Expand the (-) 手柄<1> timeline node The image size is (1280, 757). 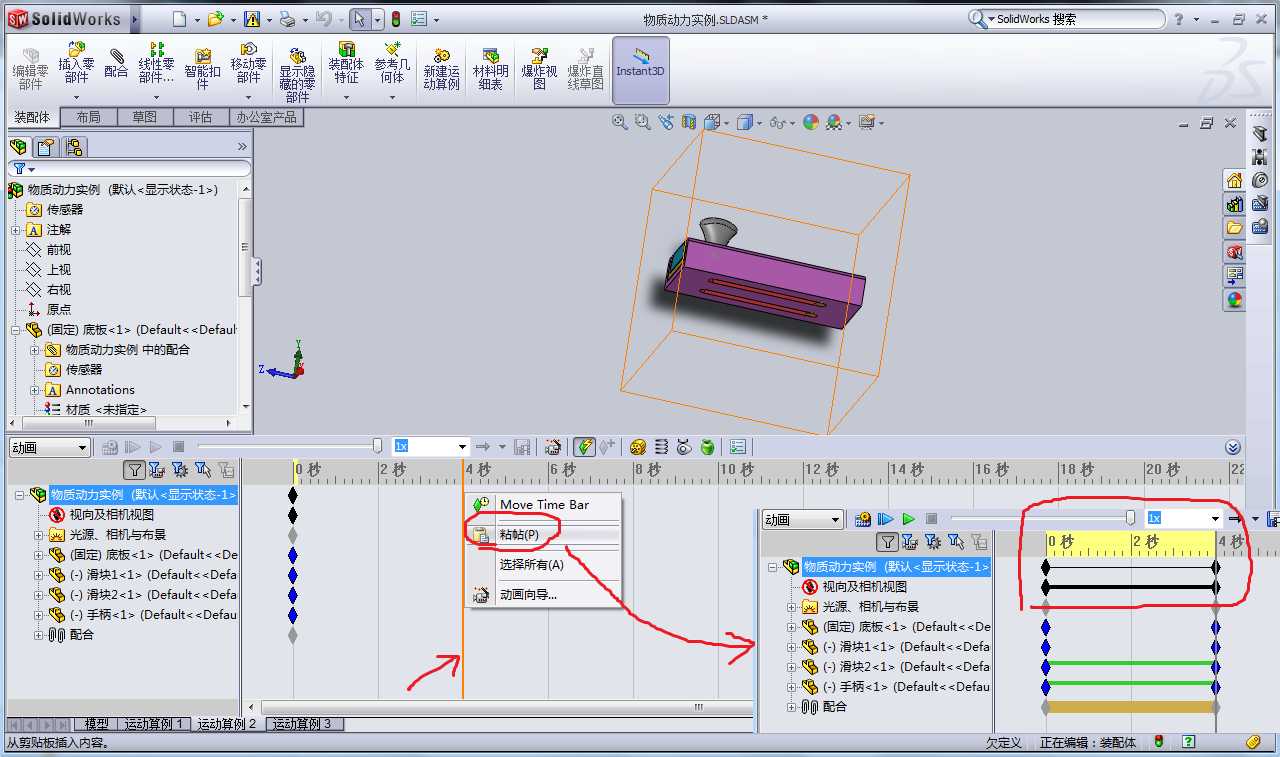[x=39, y=615]
